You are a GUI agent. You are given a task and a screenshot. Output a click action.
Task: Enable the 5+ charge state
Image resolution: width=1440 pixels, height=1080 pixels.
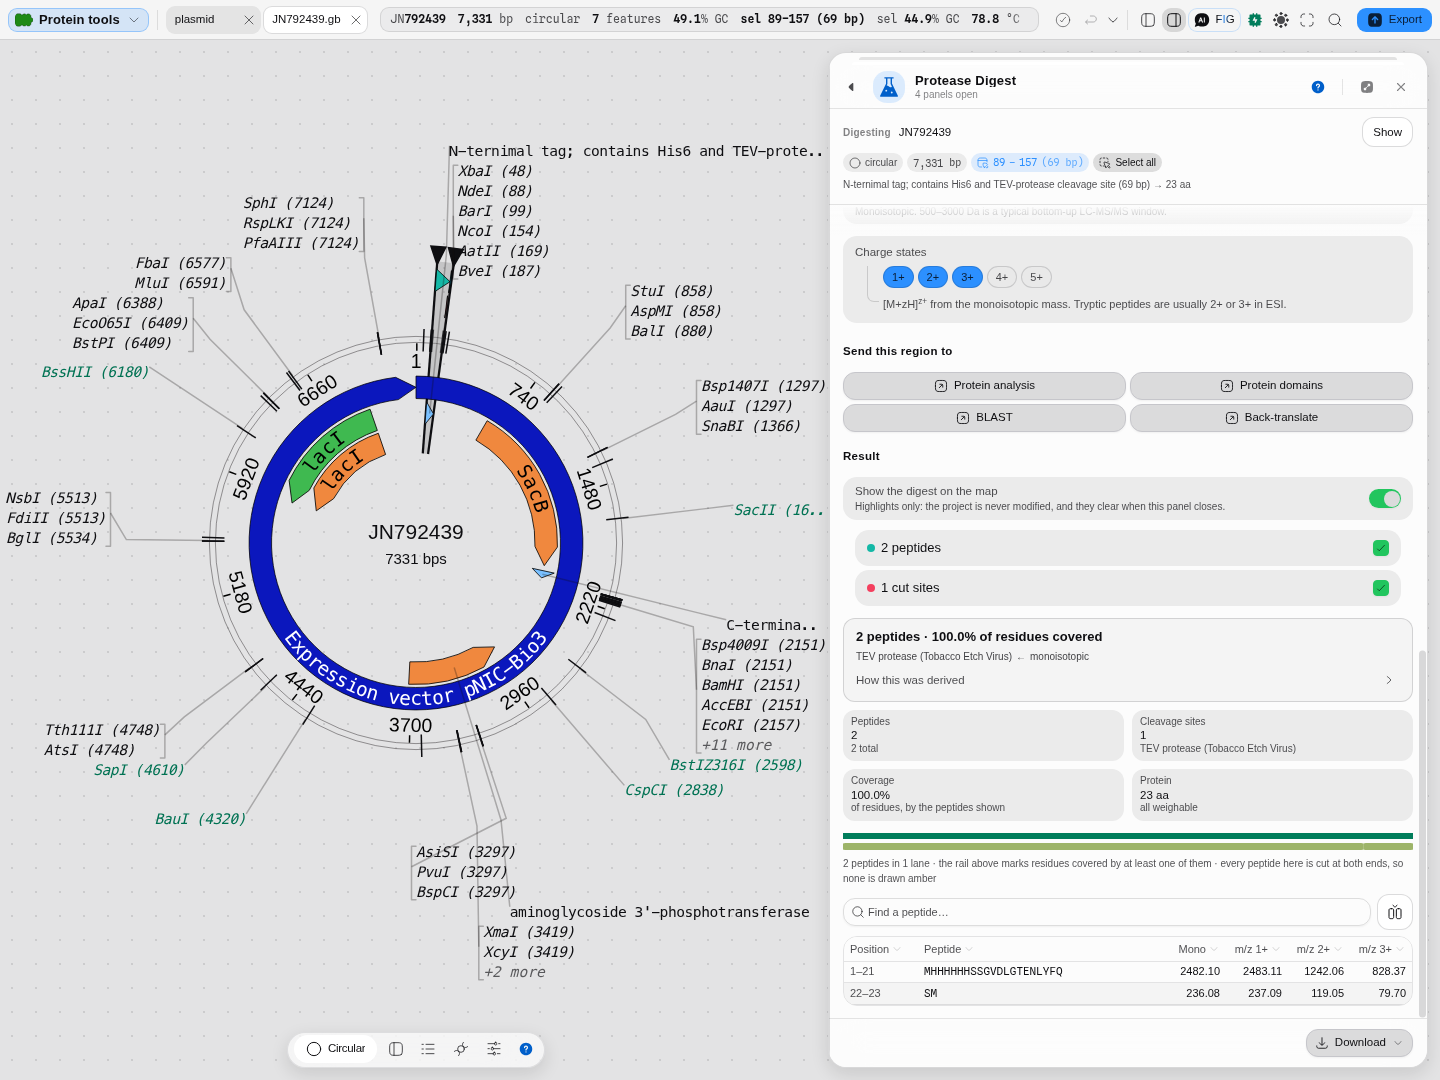(1036, 277)
